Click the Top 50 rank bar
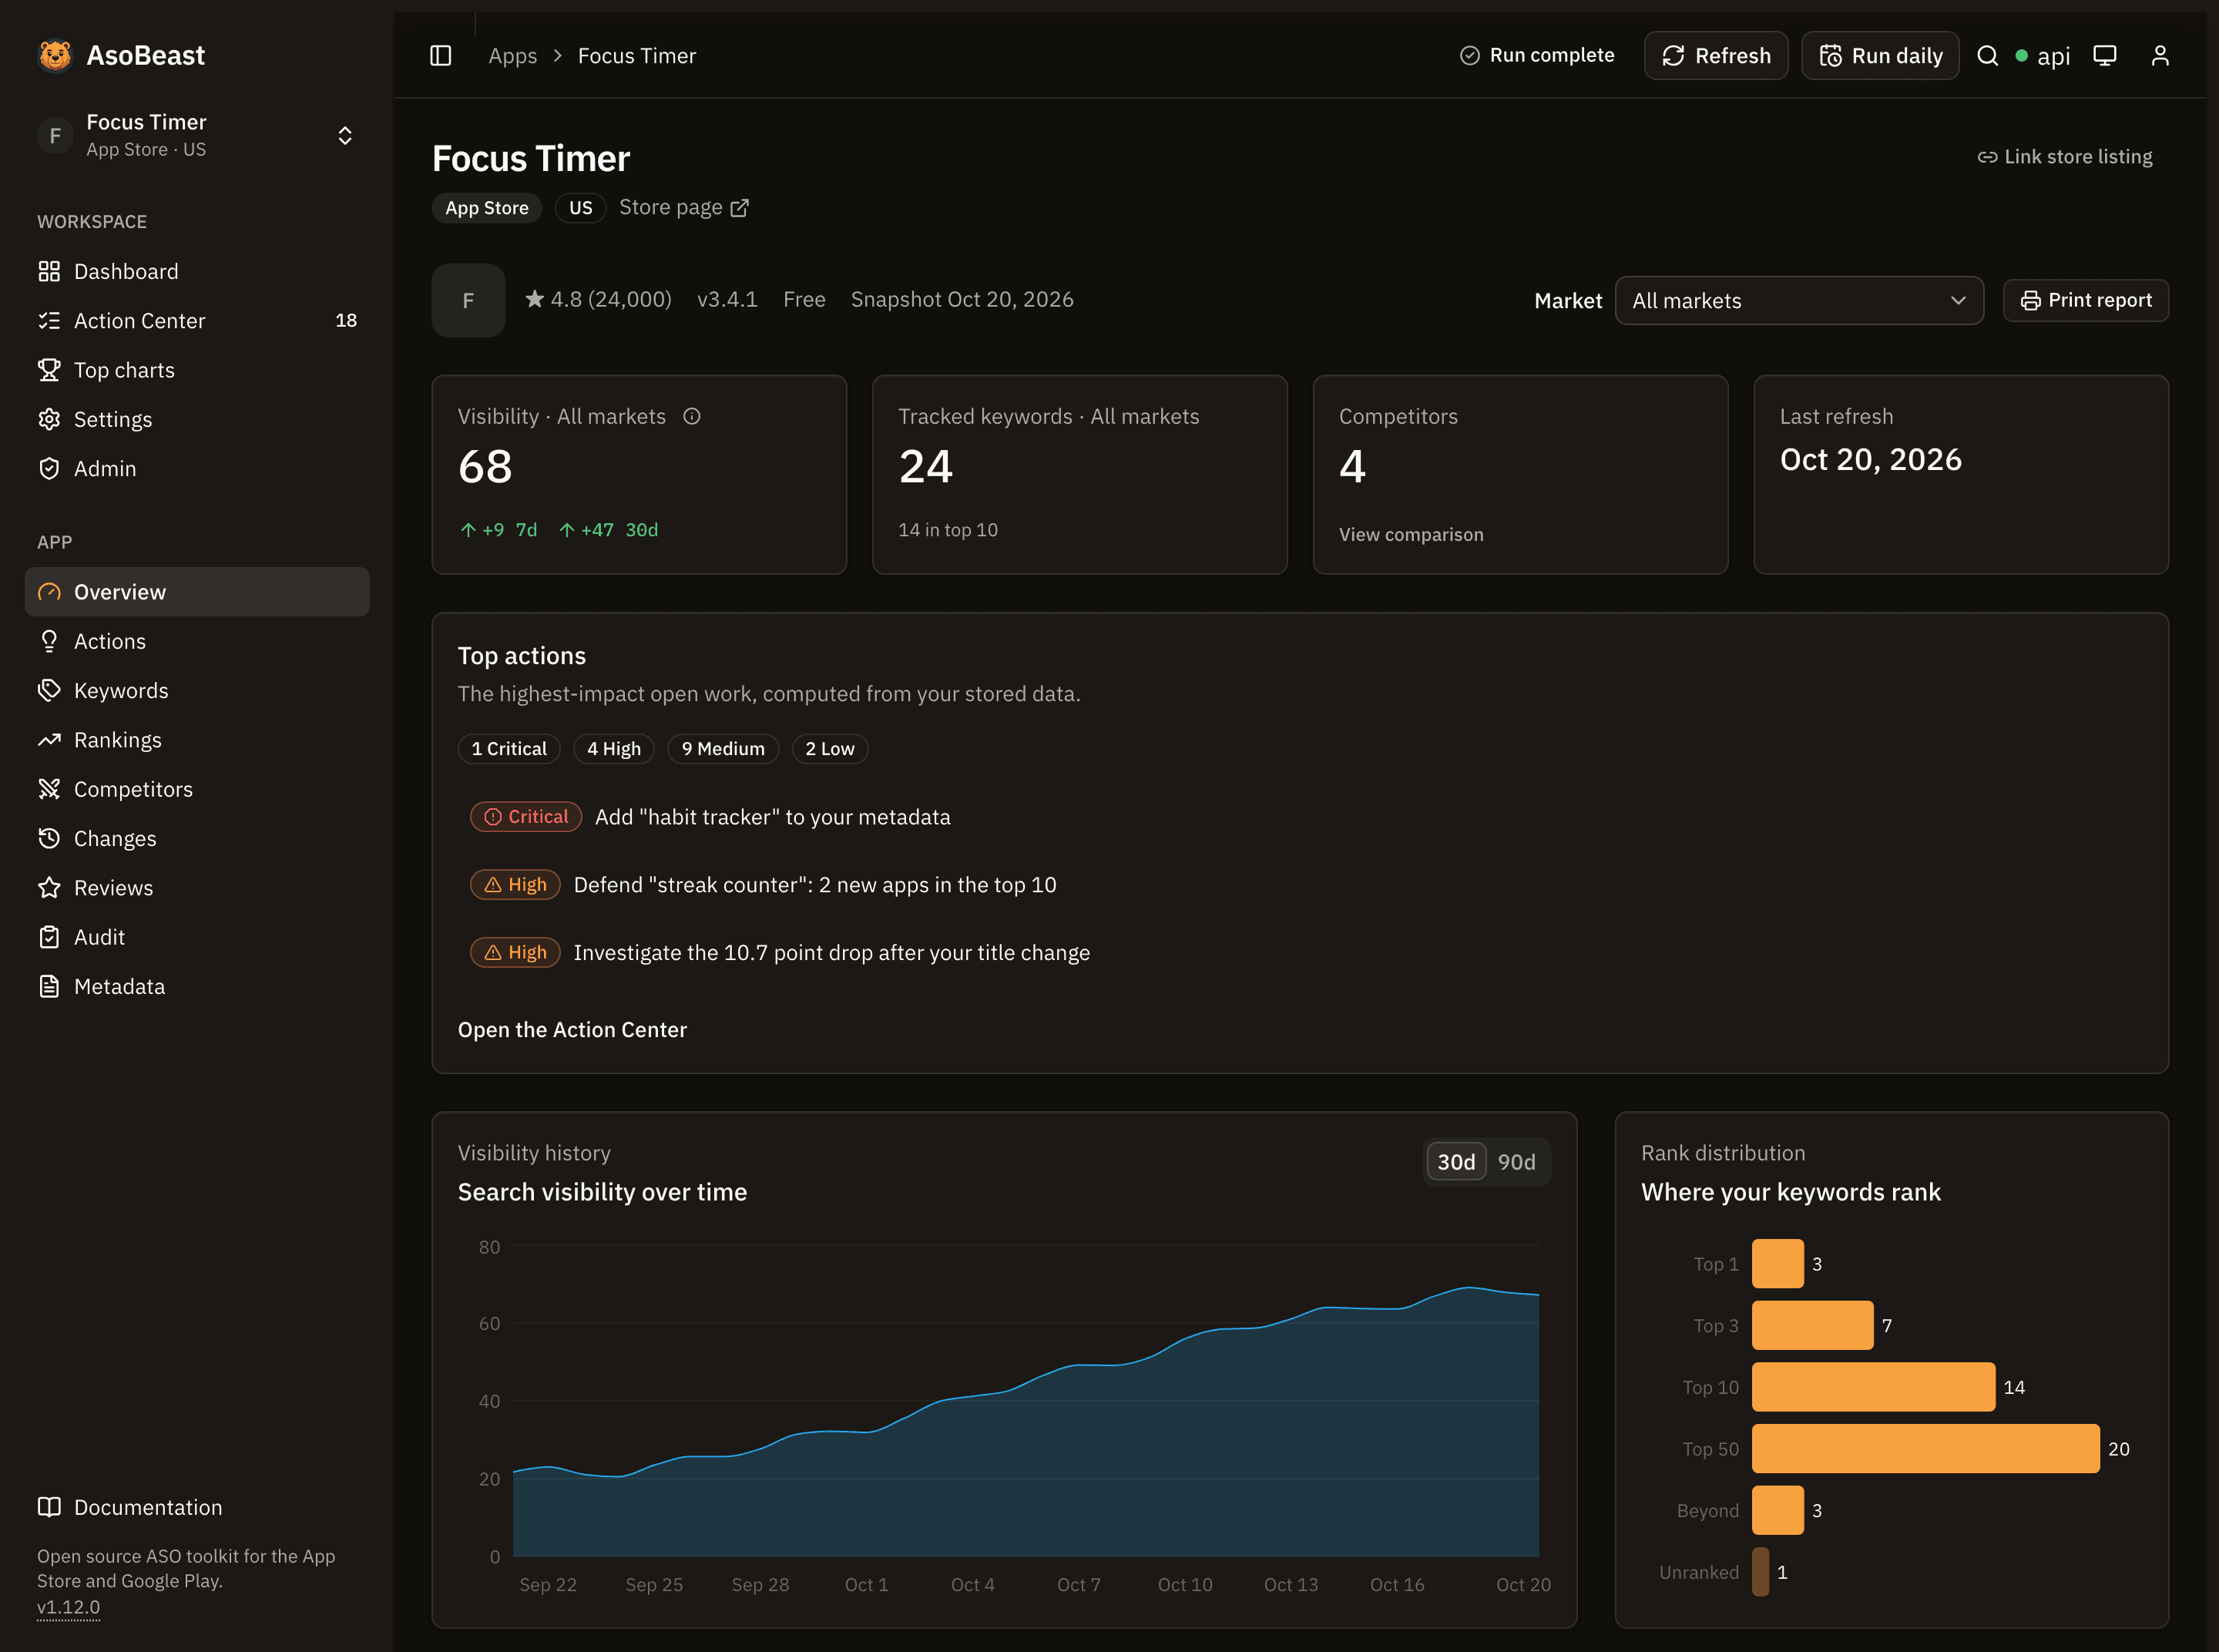 pyautogui.click(x=1925, y=1449)
